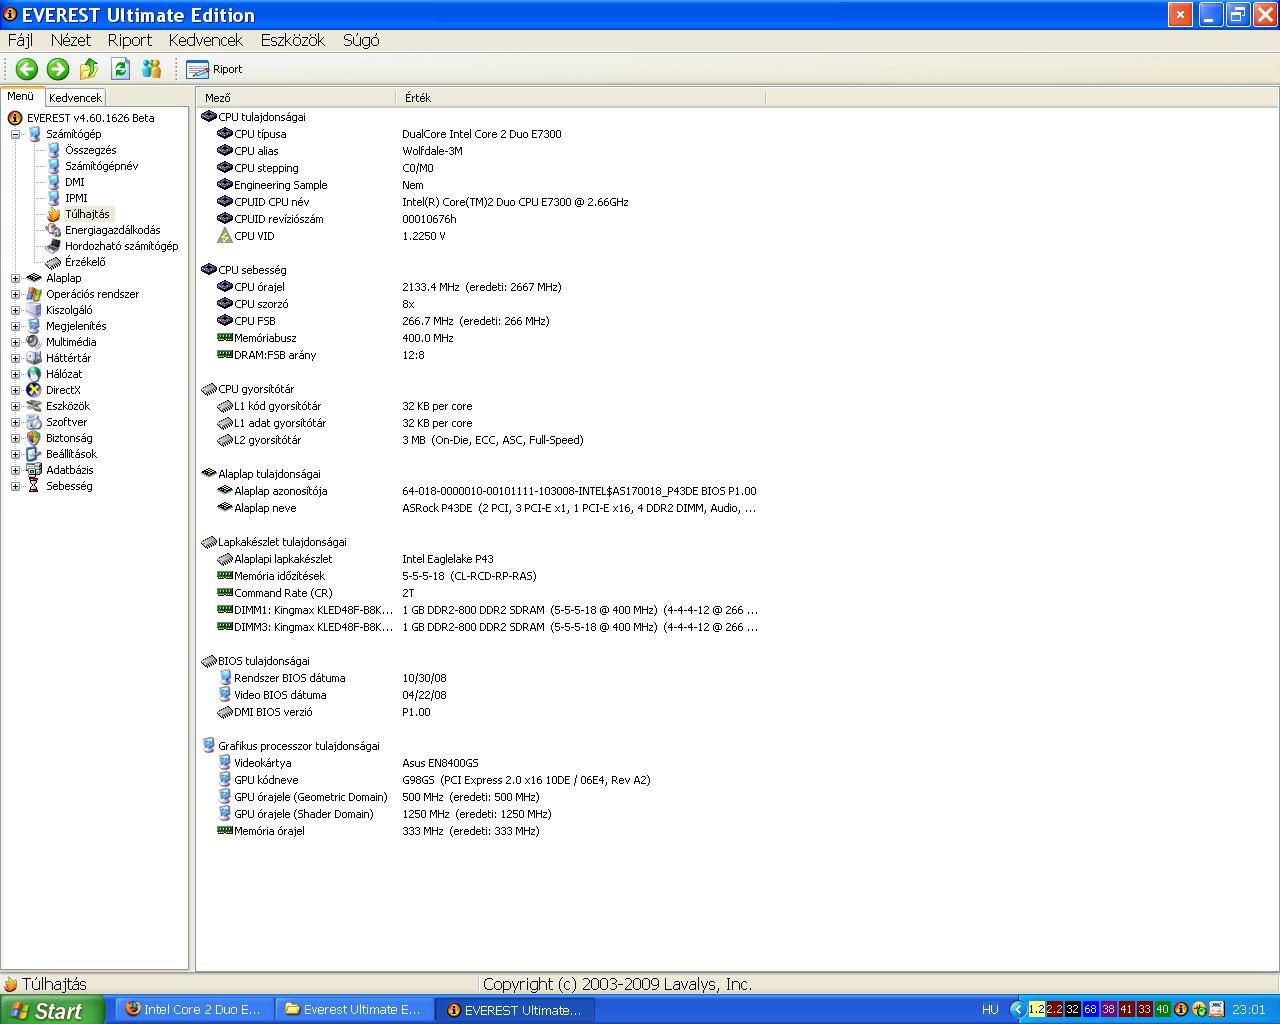Click the Windows Start button

52,1010
